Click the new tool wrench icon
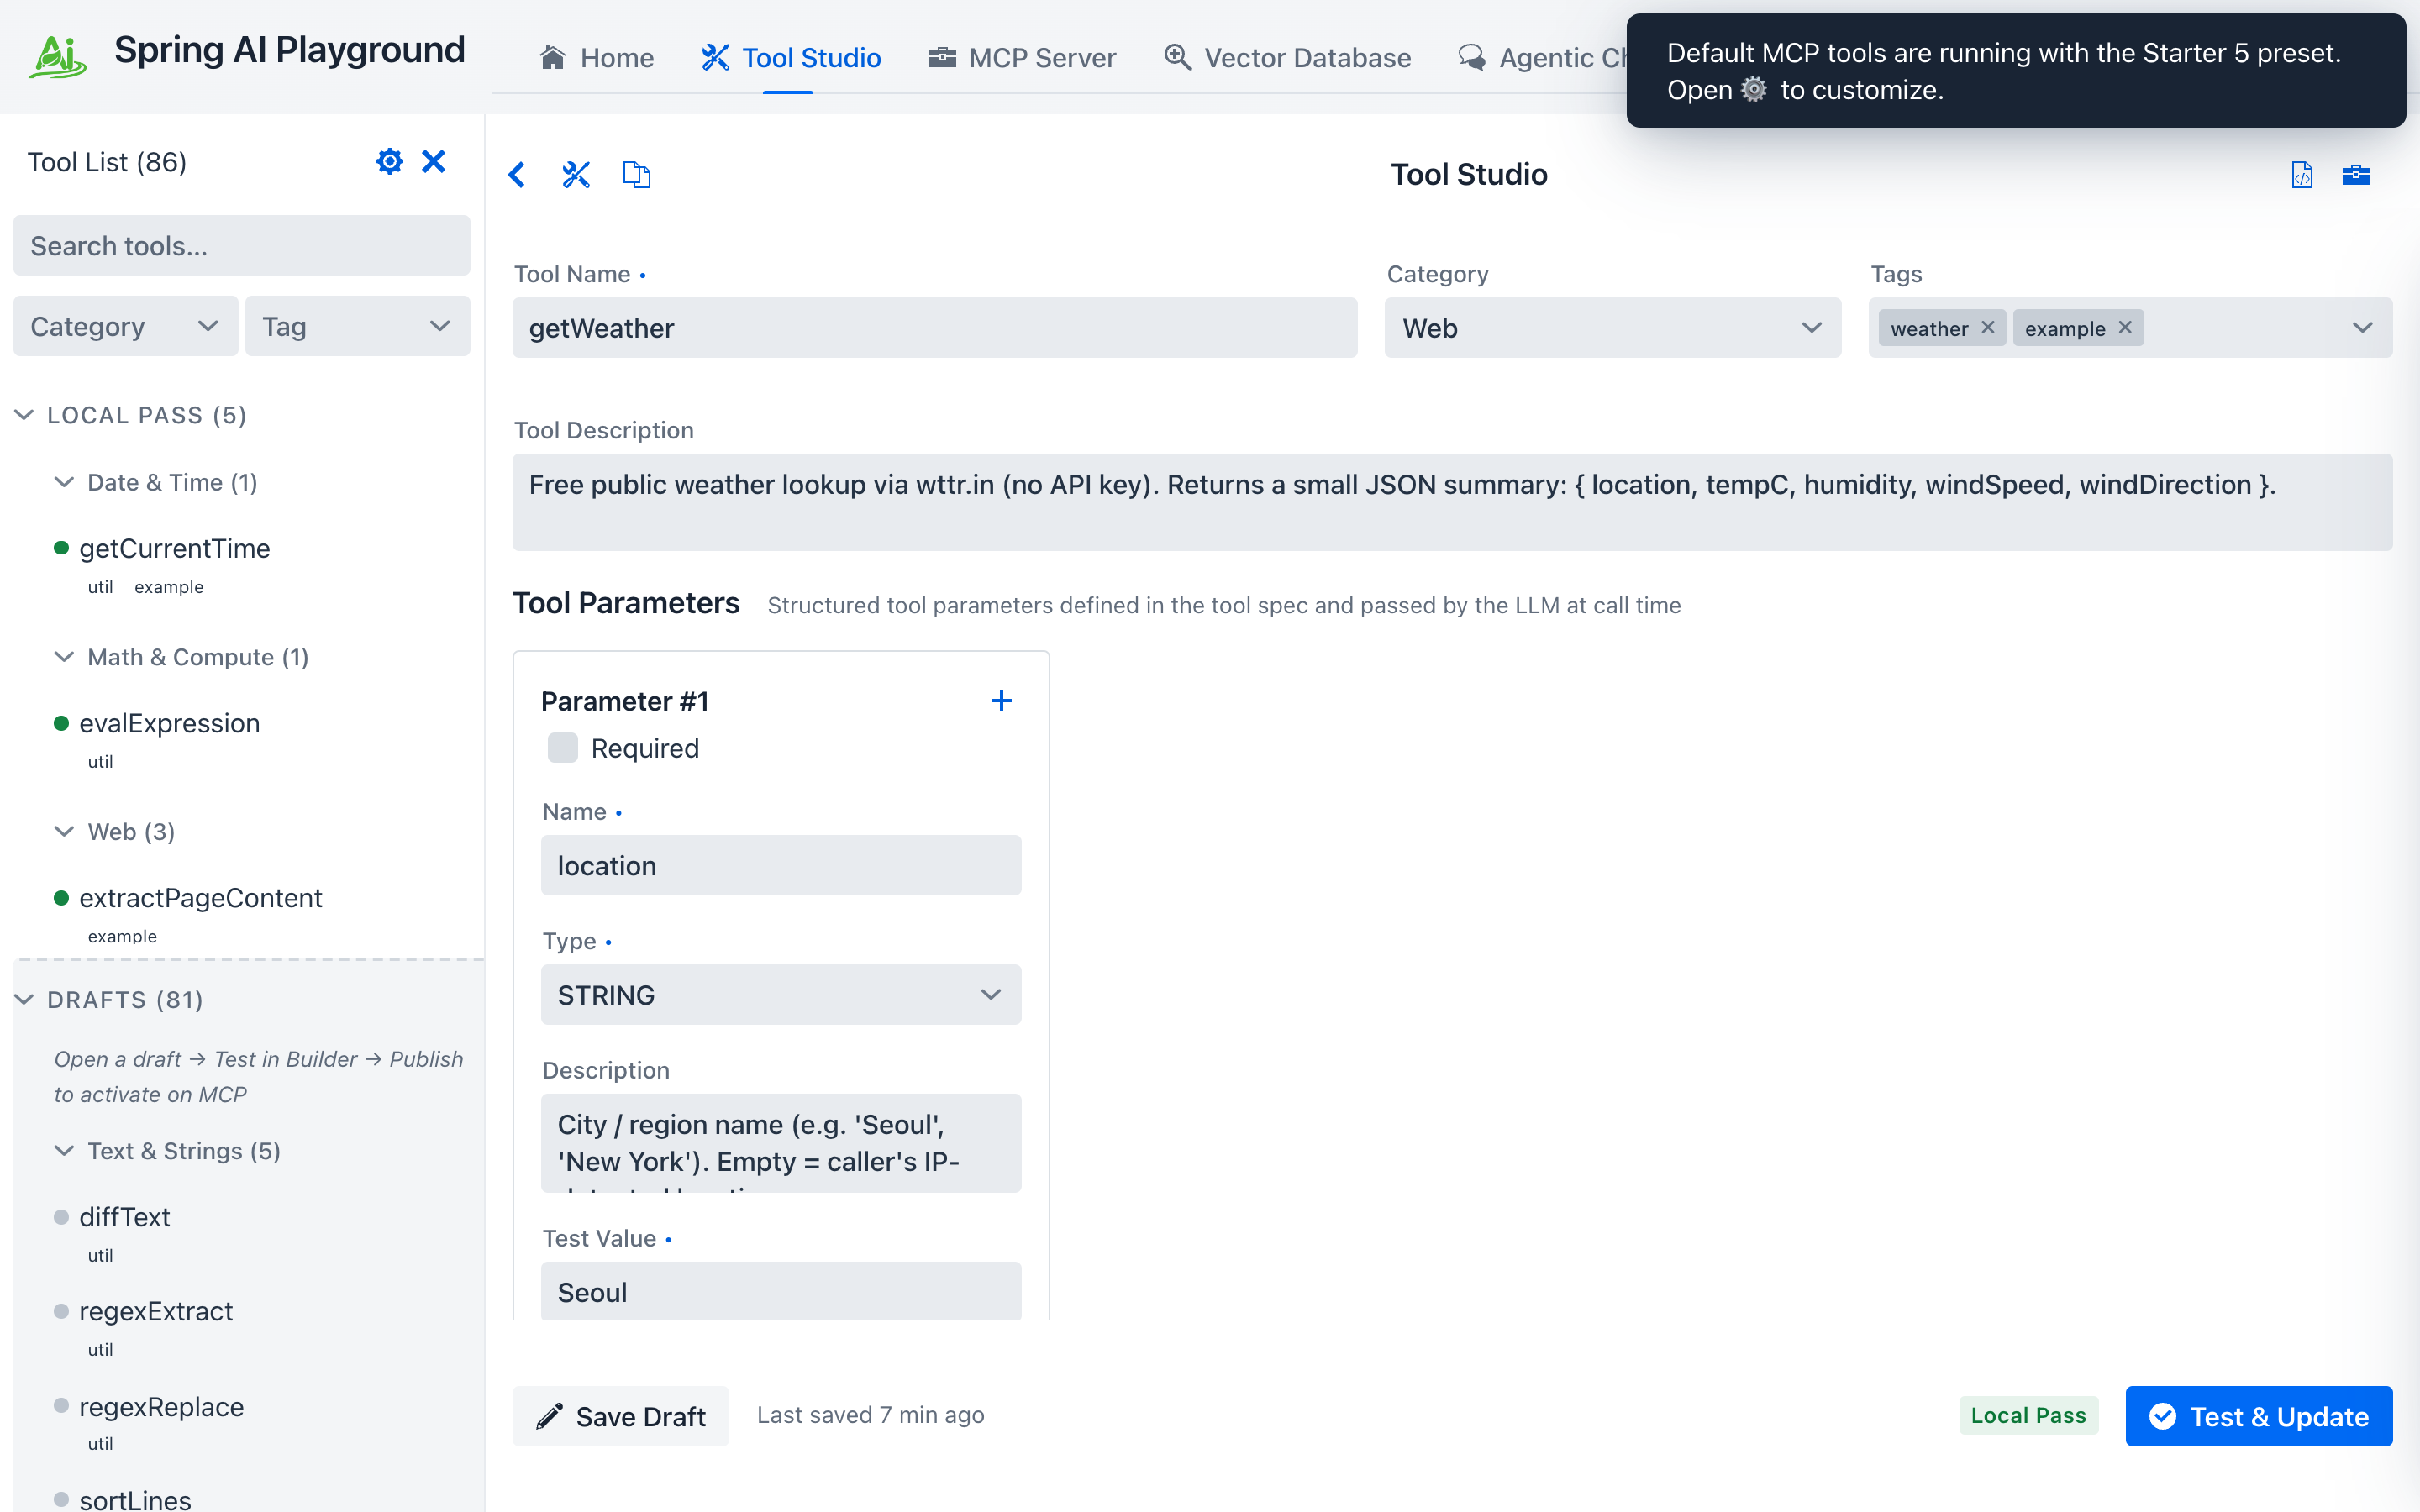Viewport: 2420px width, 1512px height. 576,175
